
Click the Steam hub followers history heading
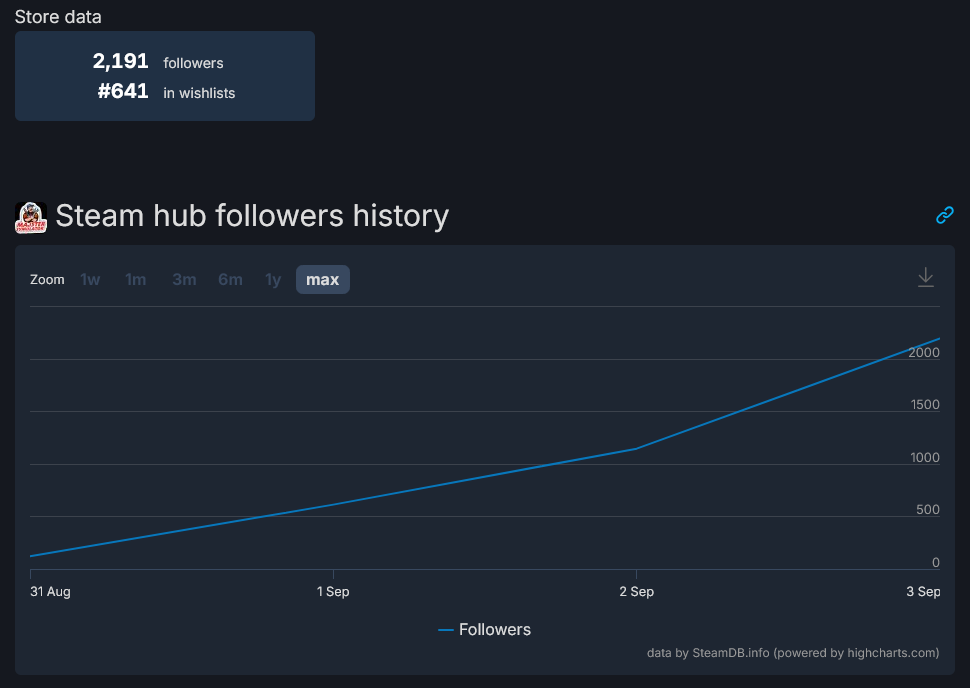pyautogui.click(x=252, y=216)
